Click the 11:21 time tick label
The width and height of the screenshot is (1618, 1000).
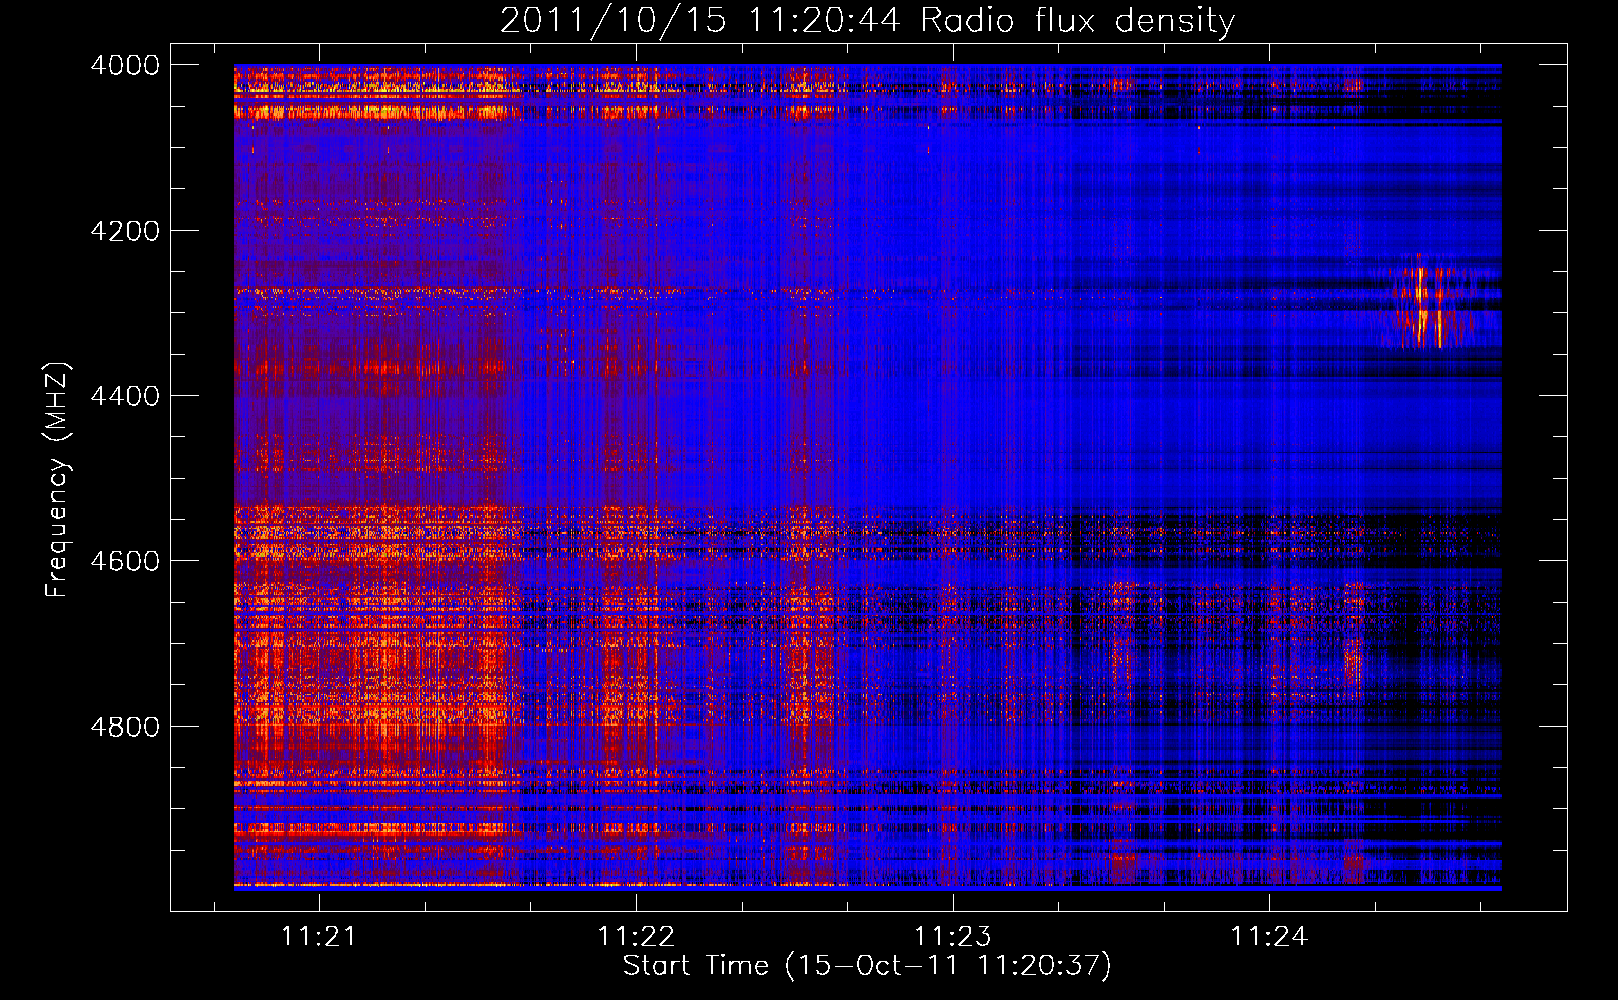tap(319, 936)
